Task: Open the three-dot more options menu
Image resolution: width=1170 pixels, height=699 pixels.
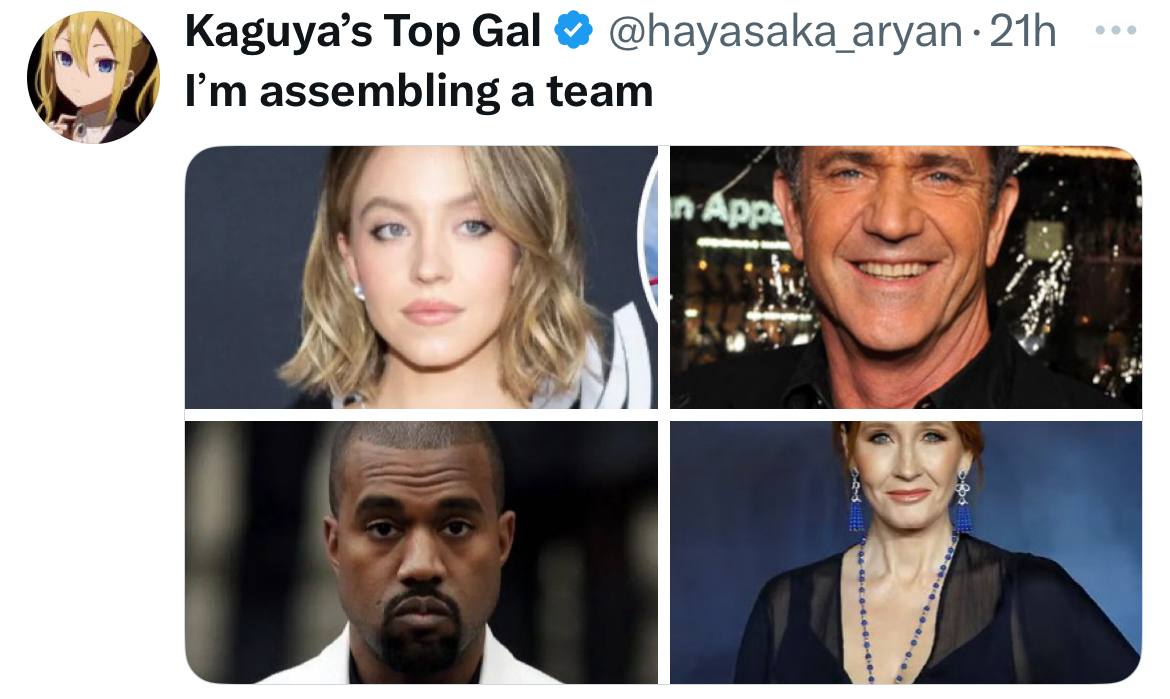Action: pyautogui.click(x=1116, y=31)
